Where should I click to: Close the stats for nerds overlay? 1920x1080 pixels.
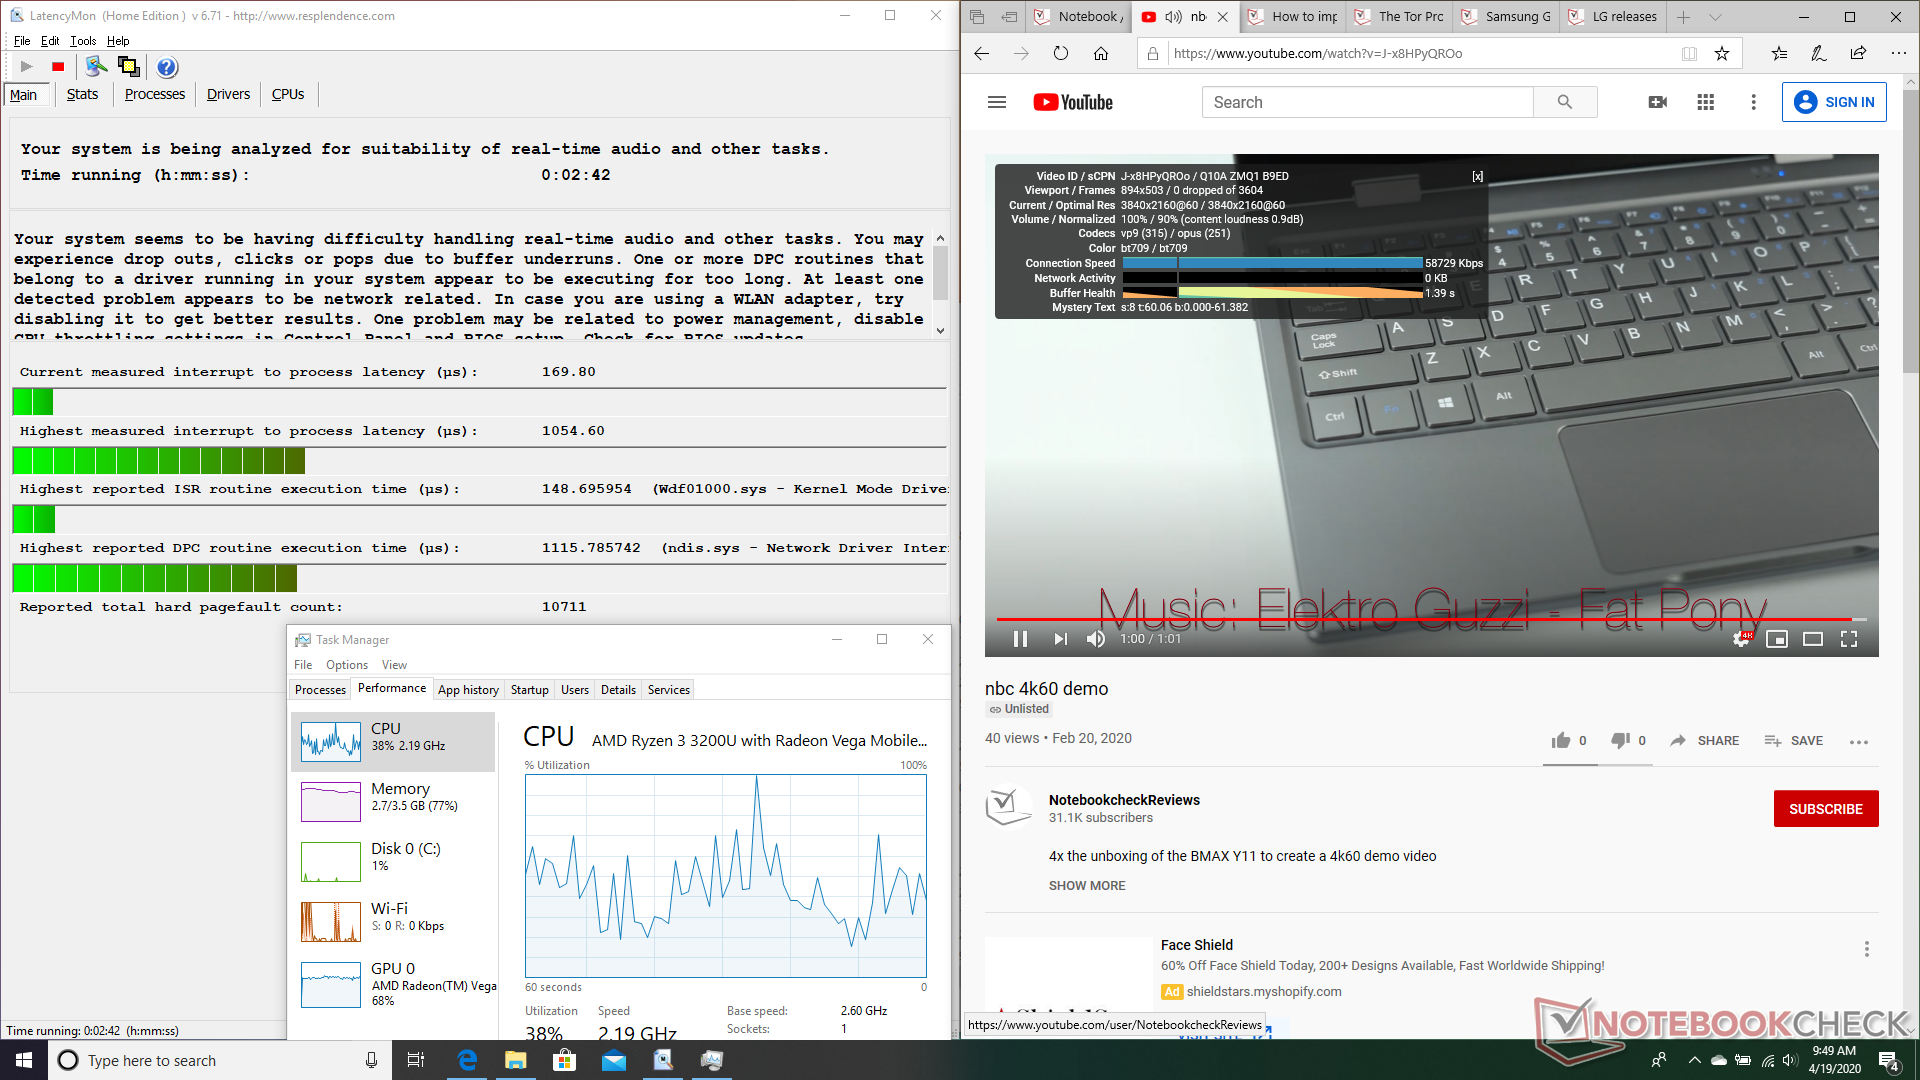[x=1477, y=176]
